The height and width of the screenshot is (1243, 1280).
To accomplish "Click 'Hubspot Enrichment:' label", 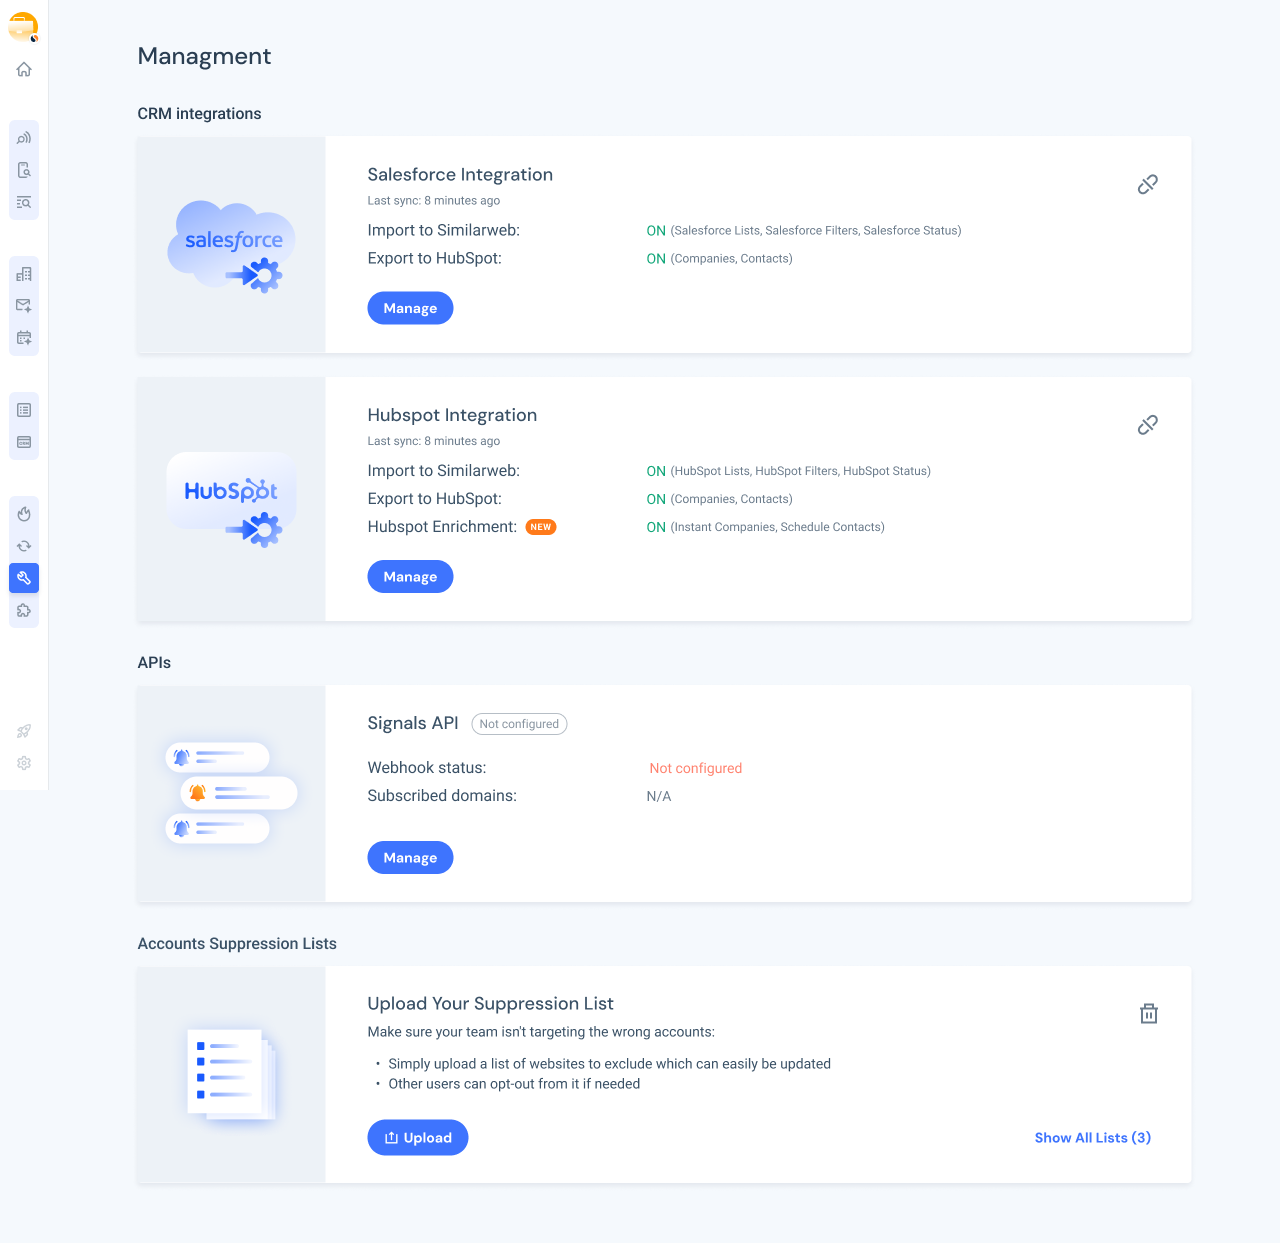I will tap(442, 527).
